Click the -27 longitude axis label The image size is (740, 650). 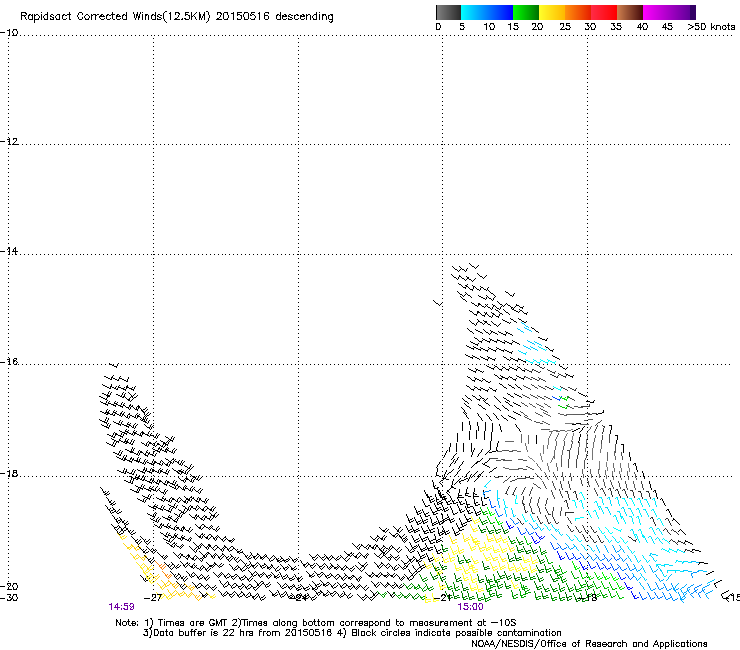click(153, 598)
